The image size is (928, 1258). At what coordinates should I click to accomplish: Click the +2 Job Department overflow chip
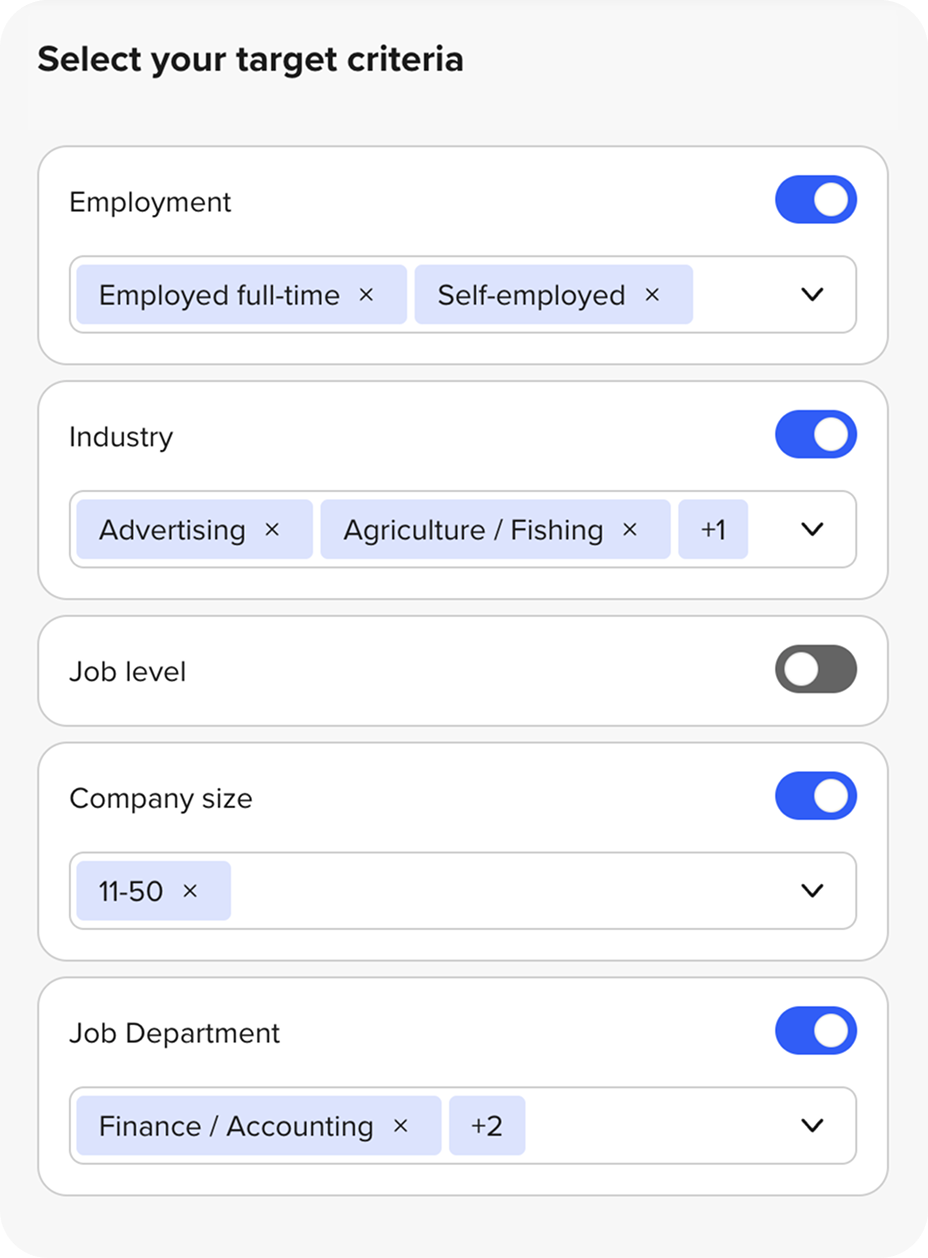tap(487, 1126)
